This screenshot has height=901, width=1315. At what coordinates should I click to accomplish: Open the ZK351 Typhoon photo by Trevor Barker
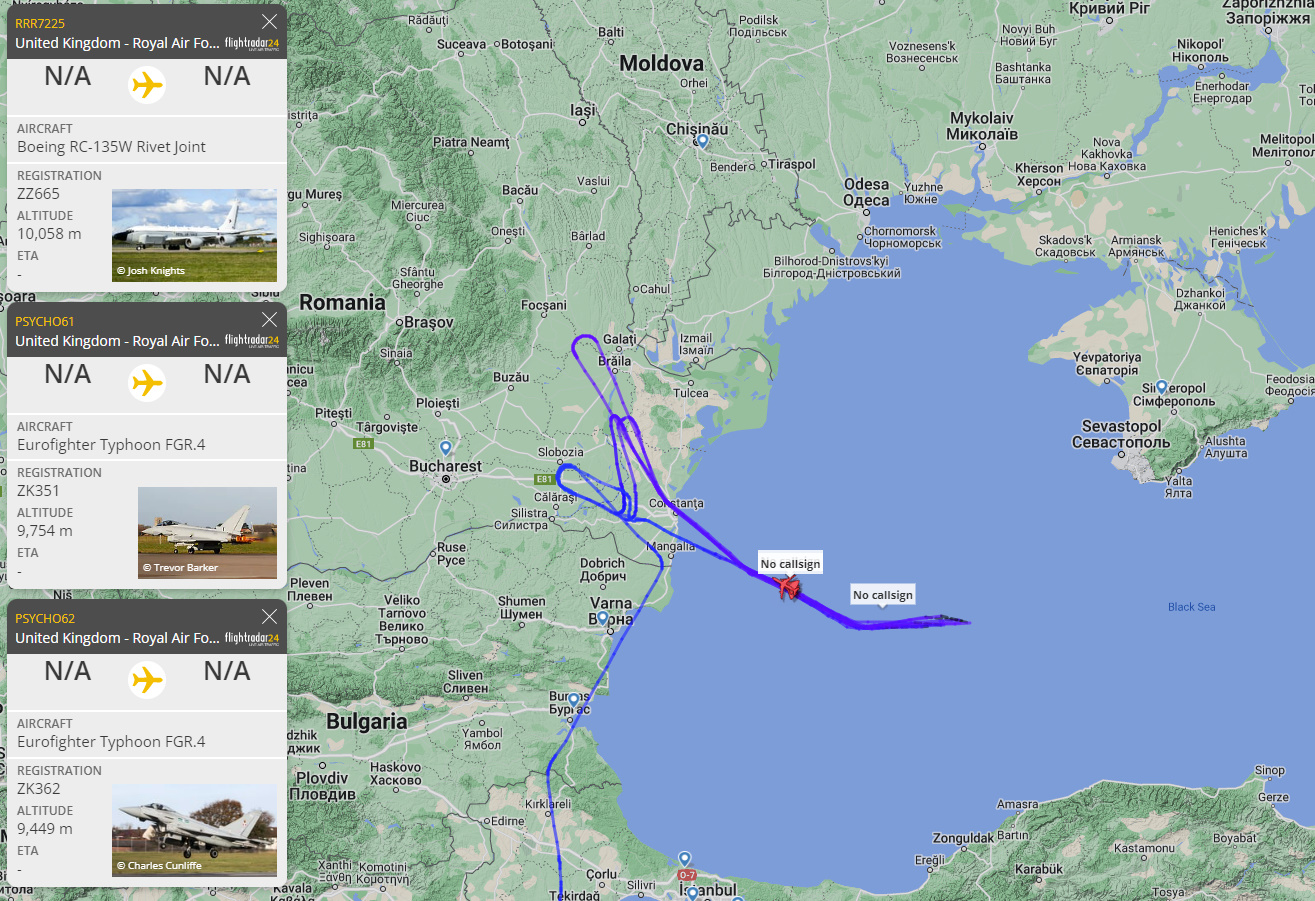click(x=207, y=533)
